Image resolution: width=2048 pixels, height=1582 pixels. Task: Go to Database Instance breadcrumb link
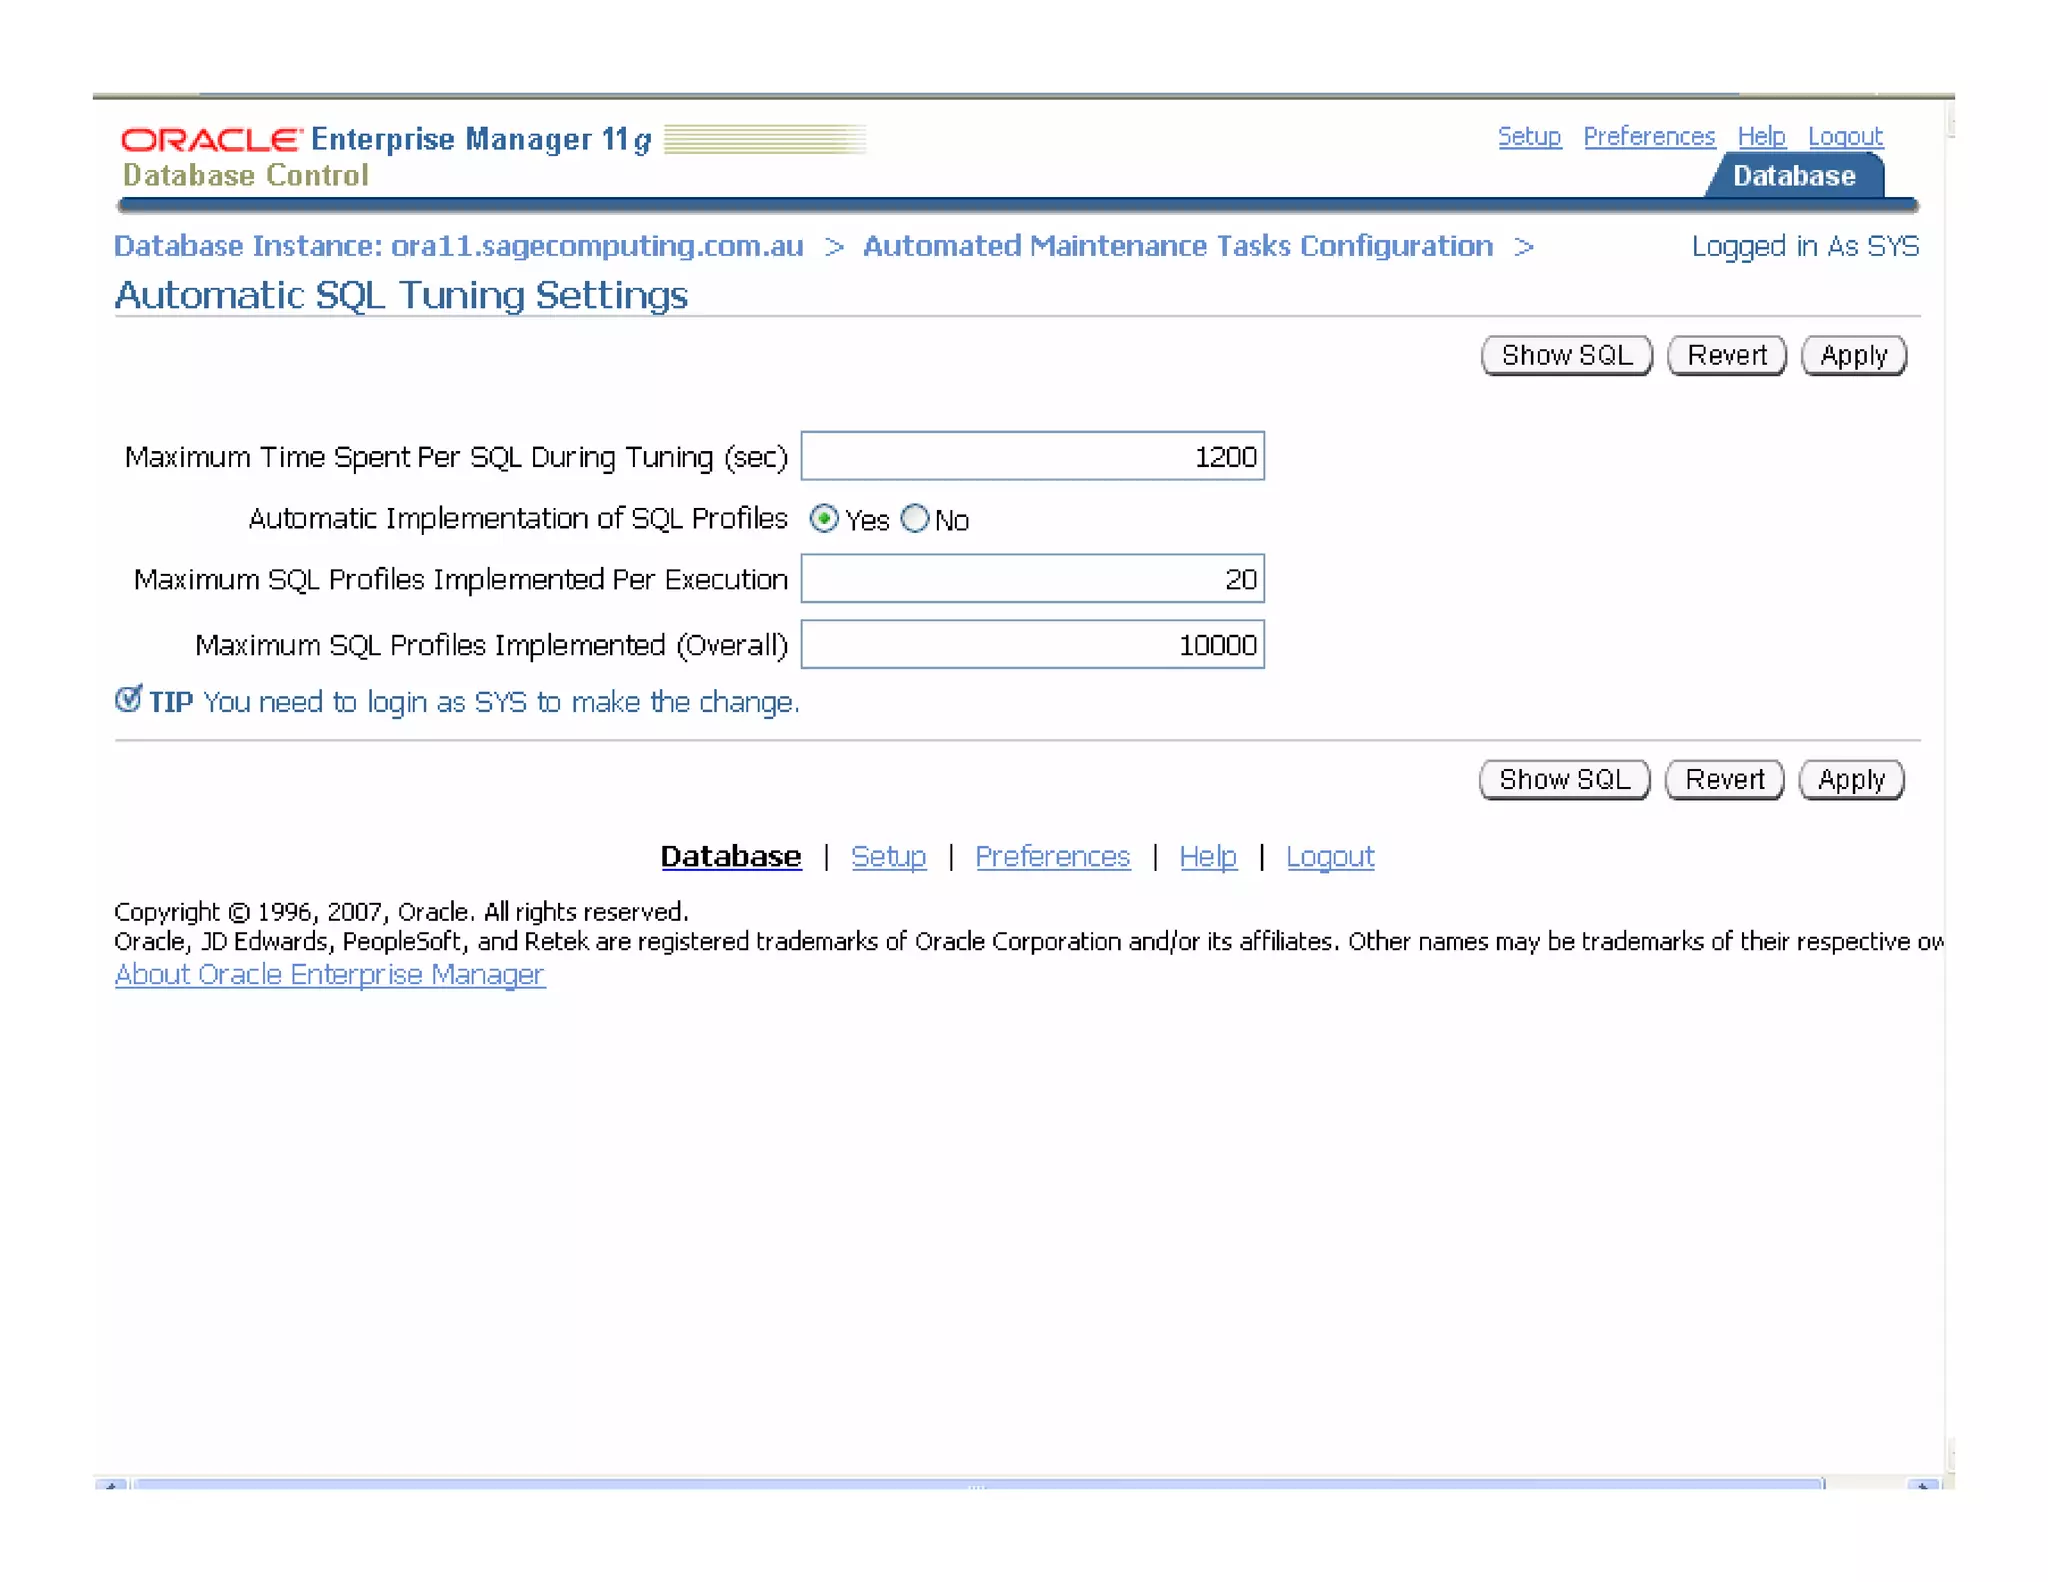[458, 246]
